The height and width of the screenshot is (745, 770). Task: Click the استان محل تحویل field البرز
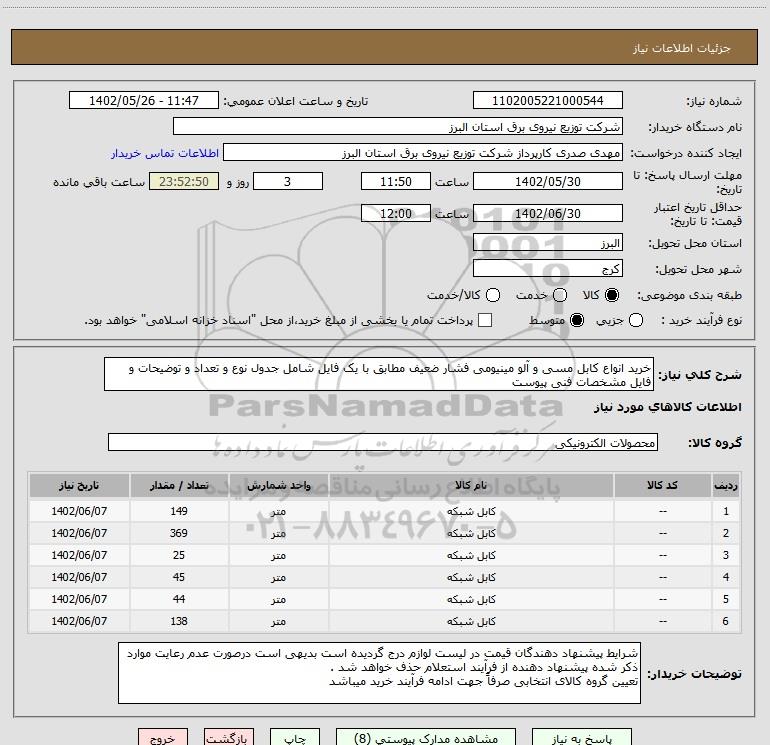548,242
